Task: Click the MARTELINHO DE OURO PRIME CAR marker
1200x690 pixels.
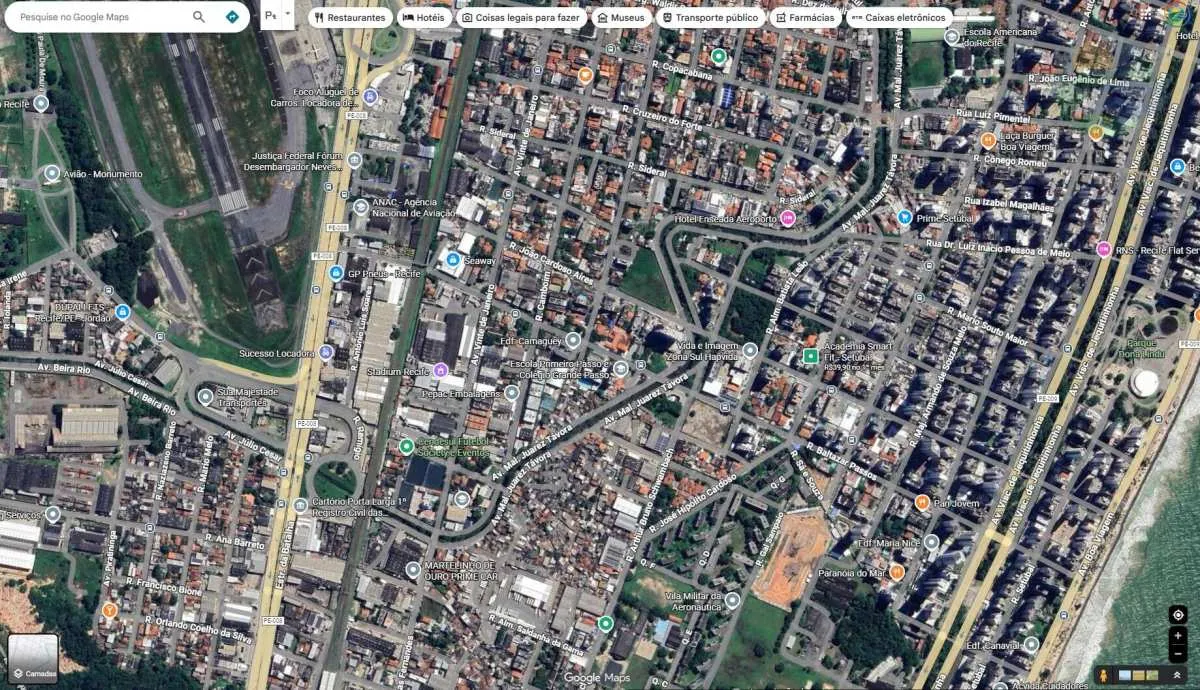Action: point(413,570)
